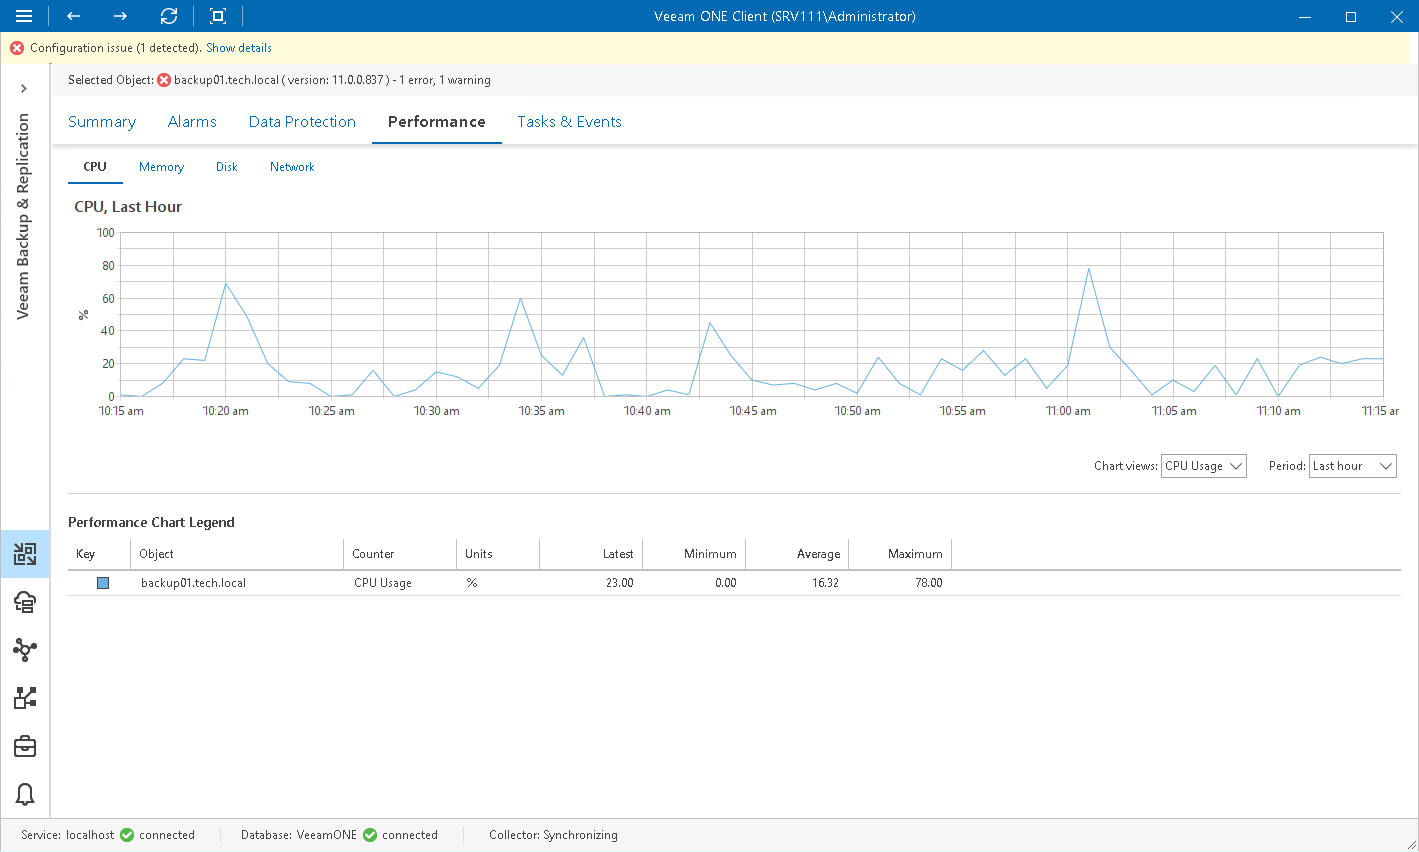Click the Maximum value 78.00

point(929,583)
